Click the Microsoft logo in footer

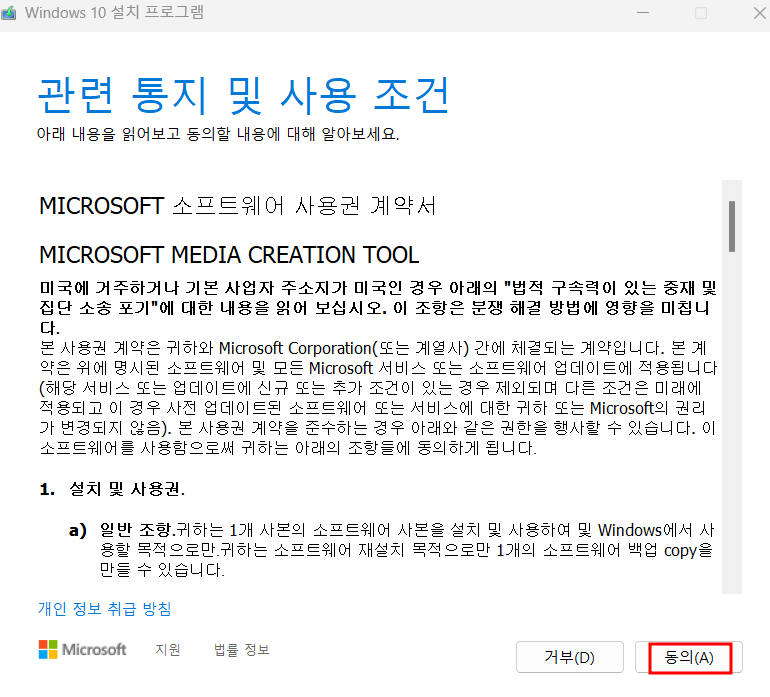[82, 650]
